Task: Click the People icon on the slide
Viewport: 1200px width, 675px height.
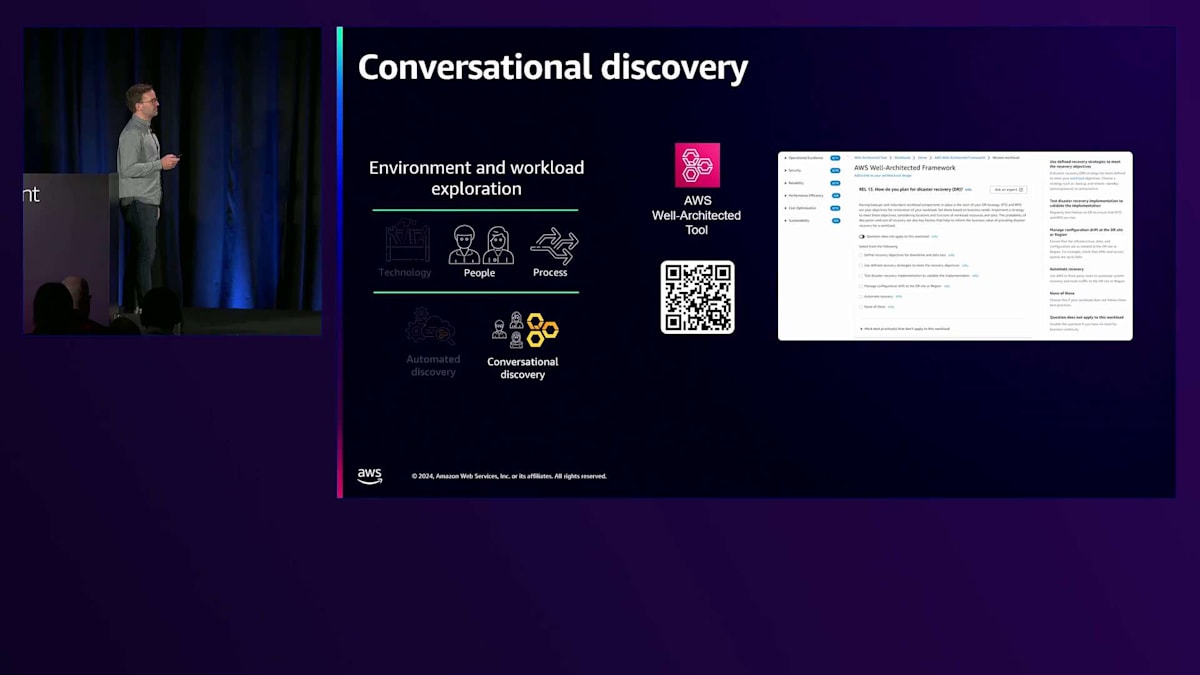Action: pyautogui.click(x=480, y=244)
